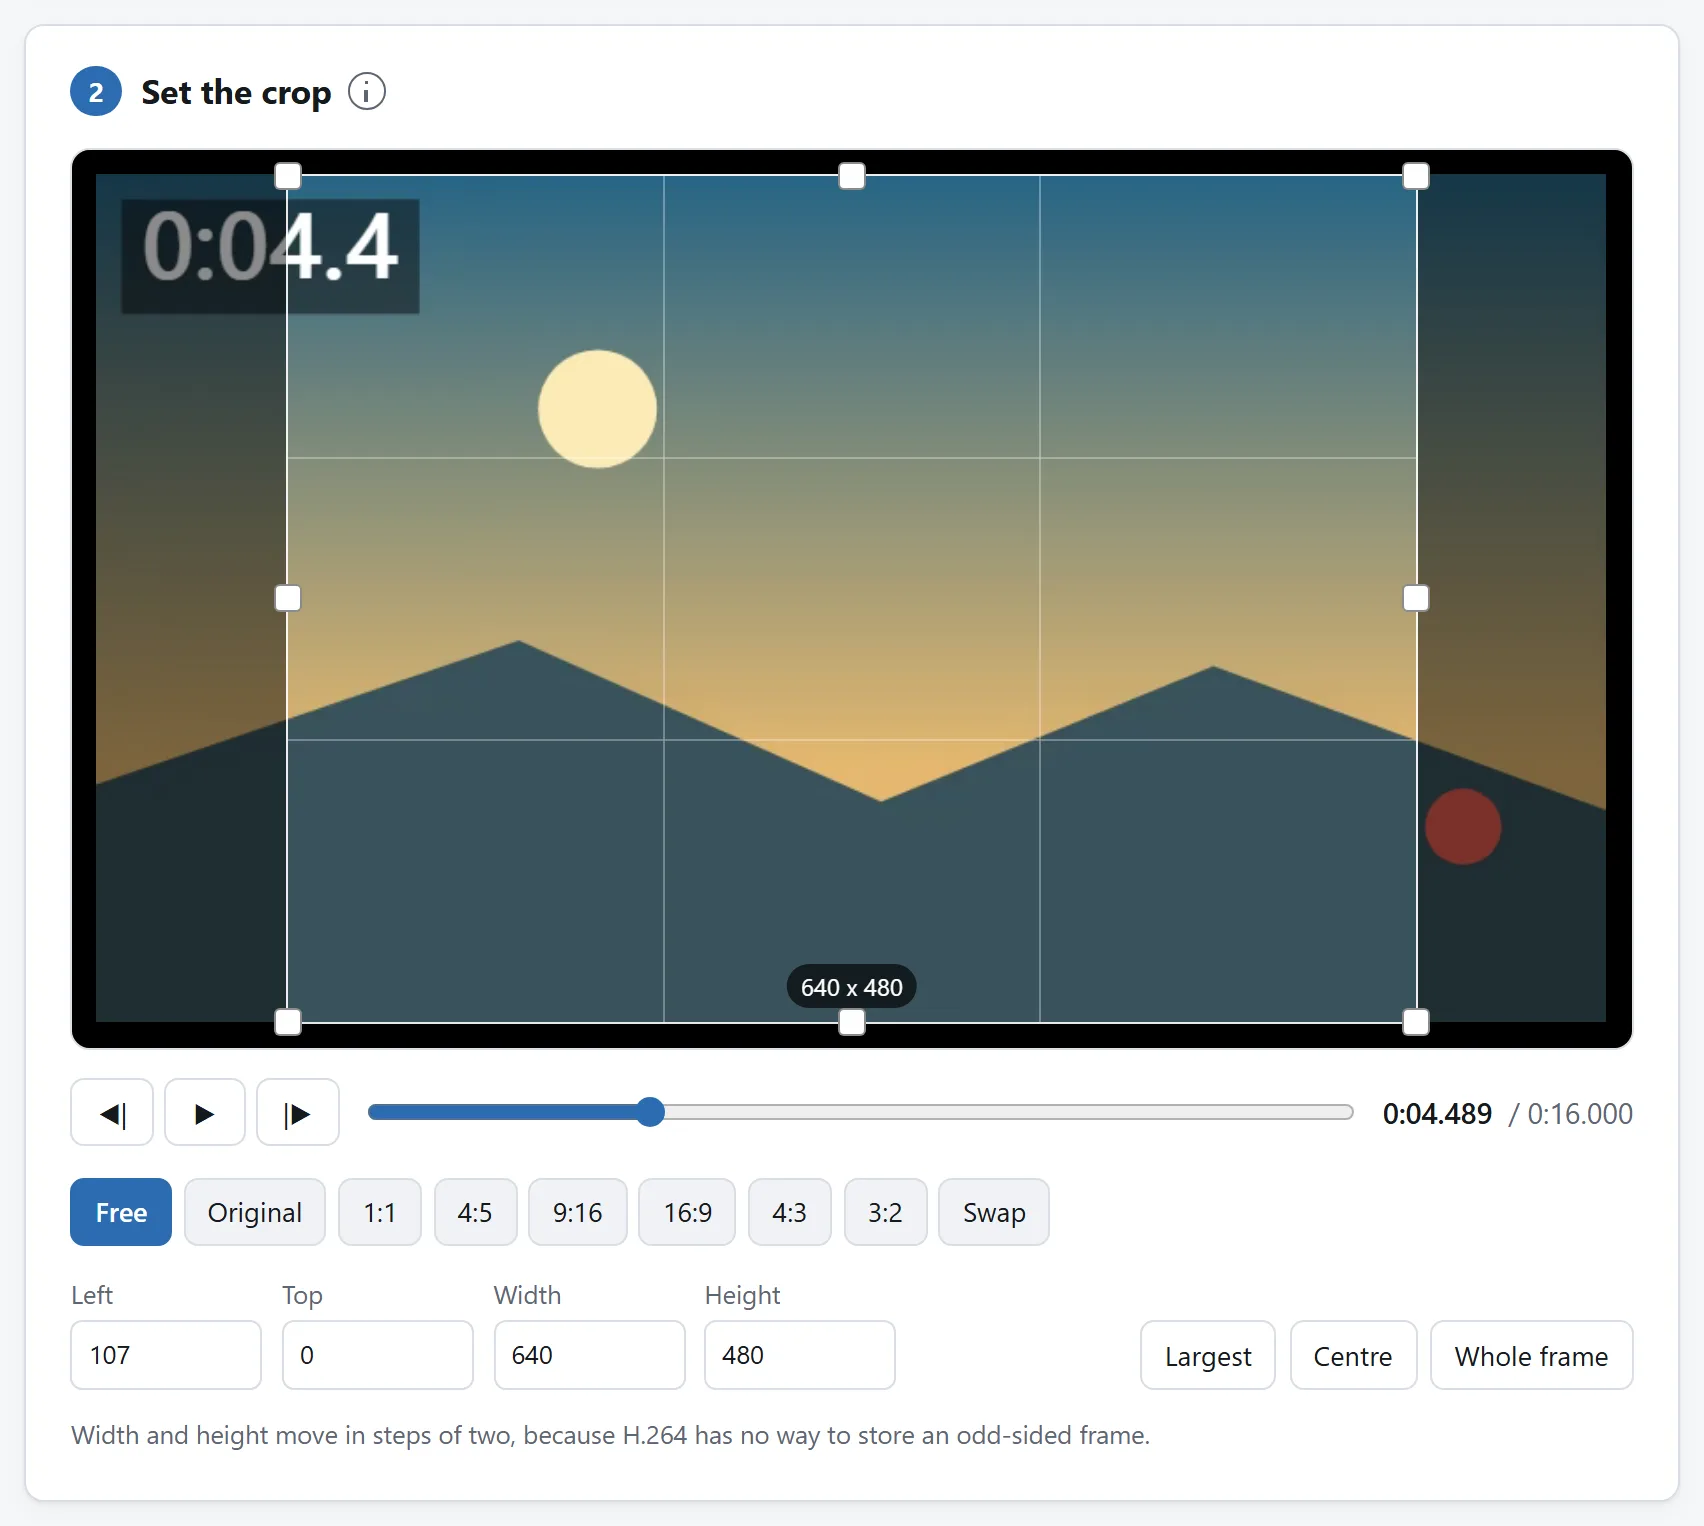Focus the Width input field
Screen dimensions: 1704x1526
(x=590, y=1355)
